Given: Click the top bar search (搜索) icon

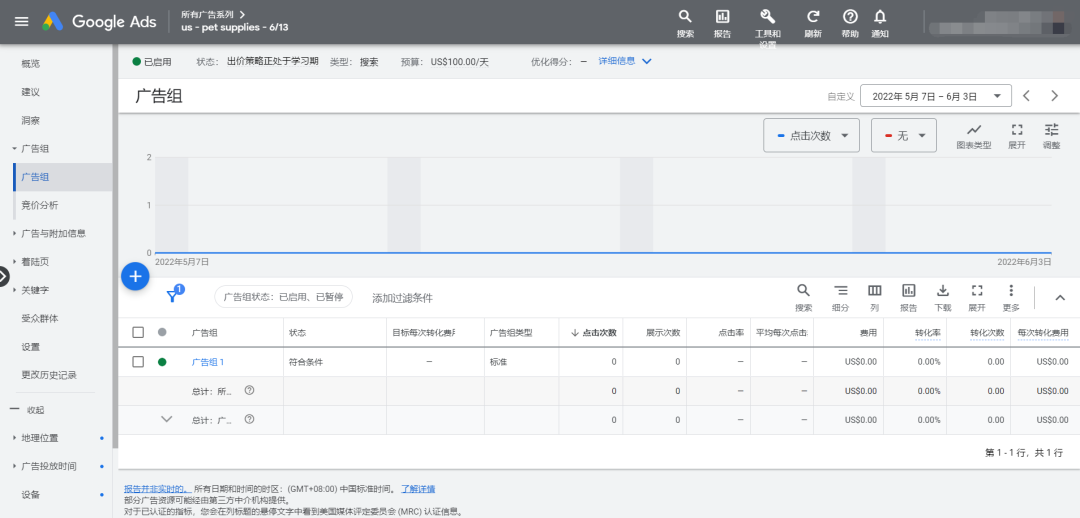Looking at the screenshot, I should pyautogui.click(x=685, y=17).
